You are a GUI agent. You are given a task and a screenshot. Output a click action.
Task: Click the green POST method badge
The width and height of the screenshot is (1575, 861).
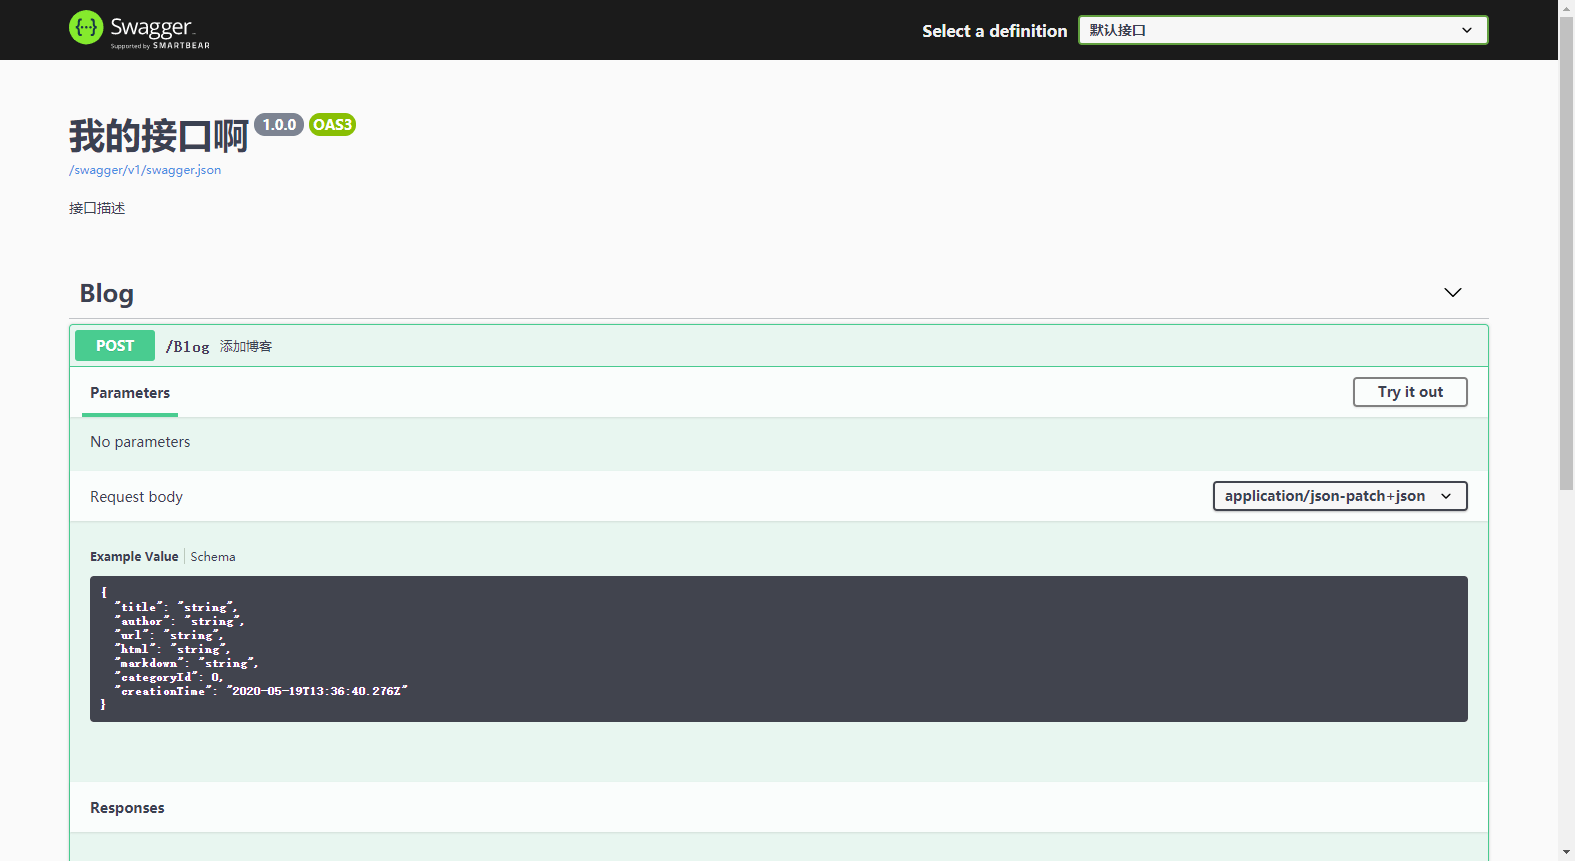pos(115,346)
